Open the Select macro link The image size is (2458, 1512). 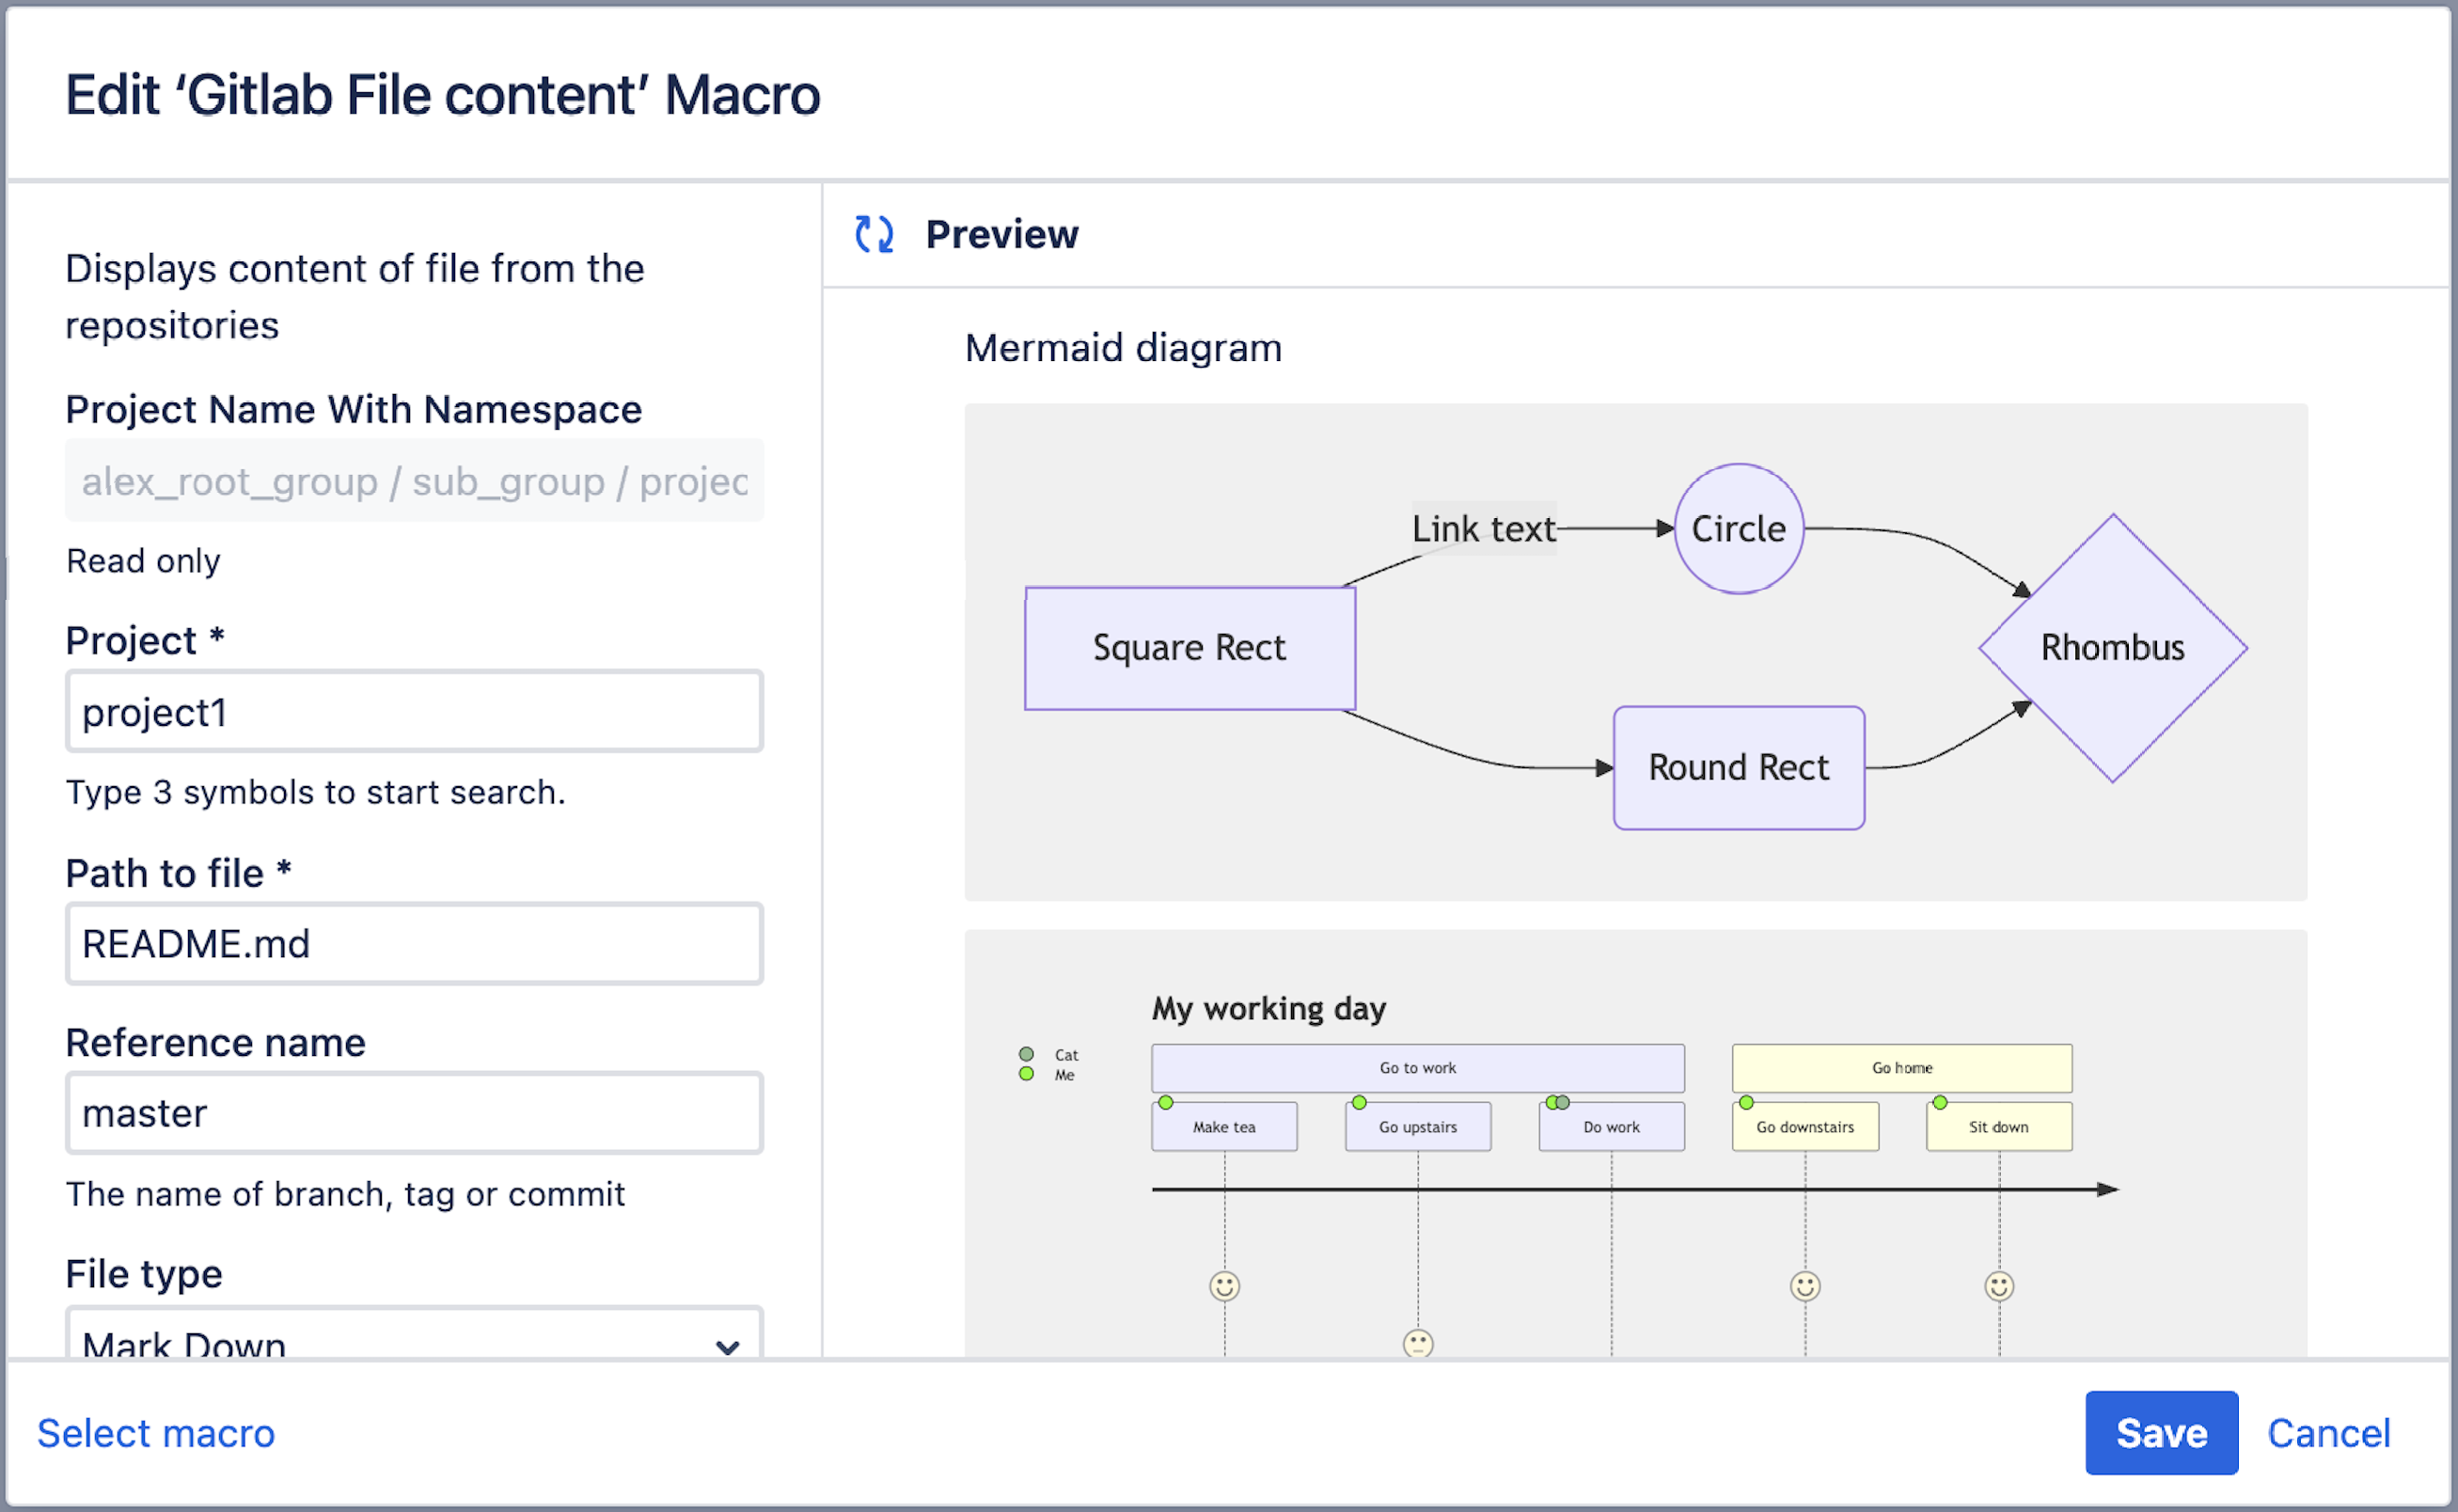pyautogui.click(x=156, y=1432)
